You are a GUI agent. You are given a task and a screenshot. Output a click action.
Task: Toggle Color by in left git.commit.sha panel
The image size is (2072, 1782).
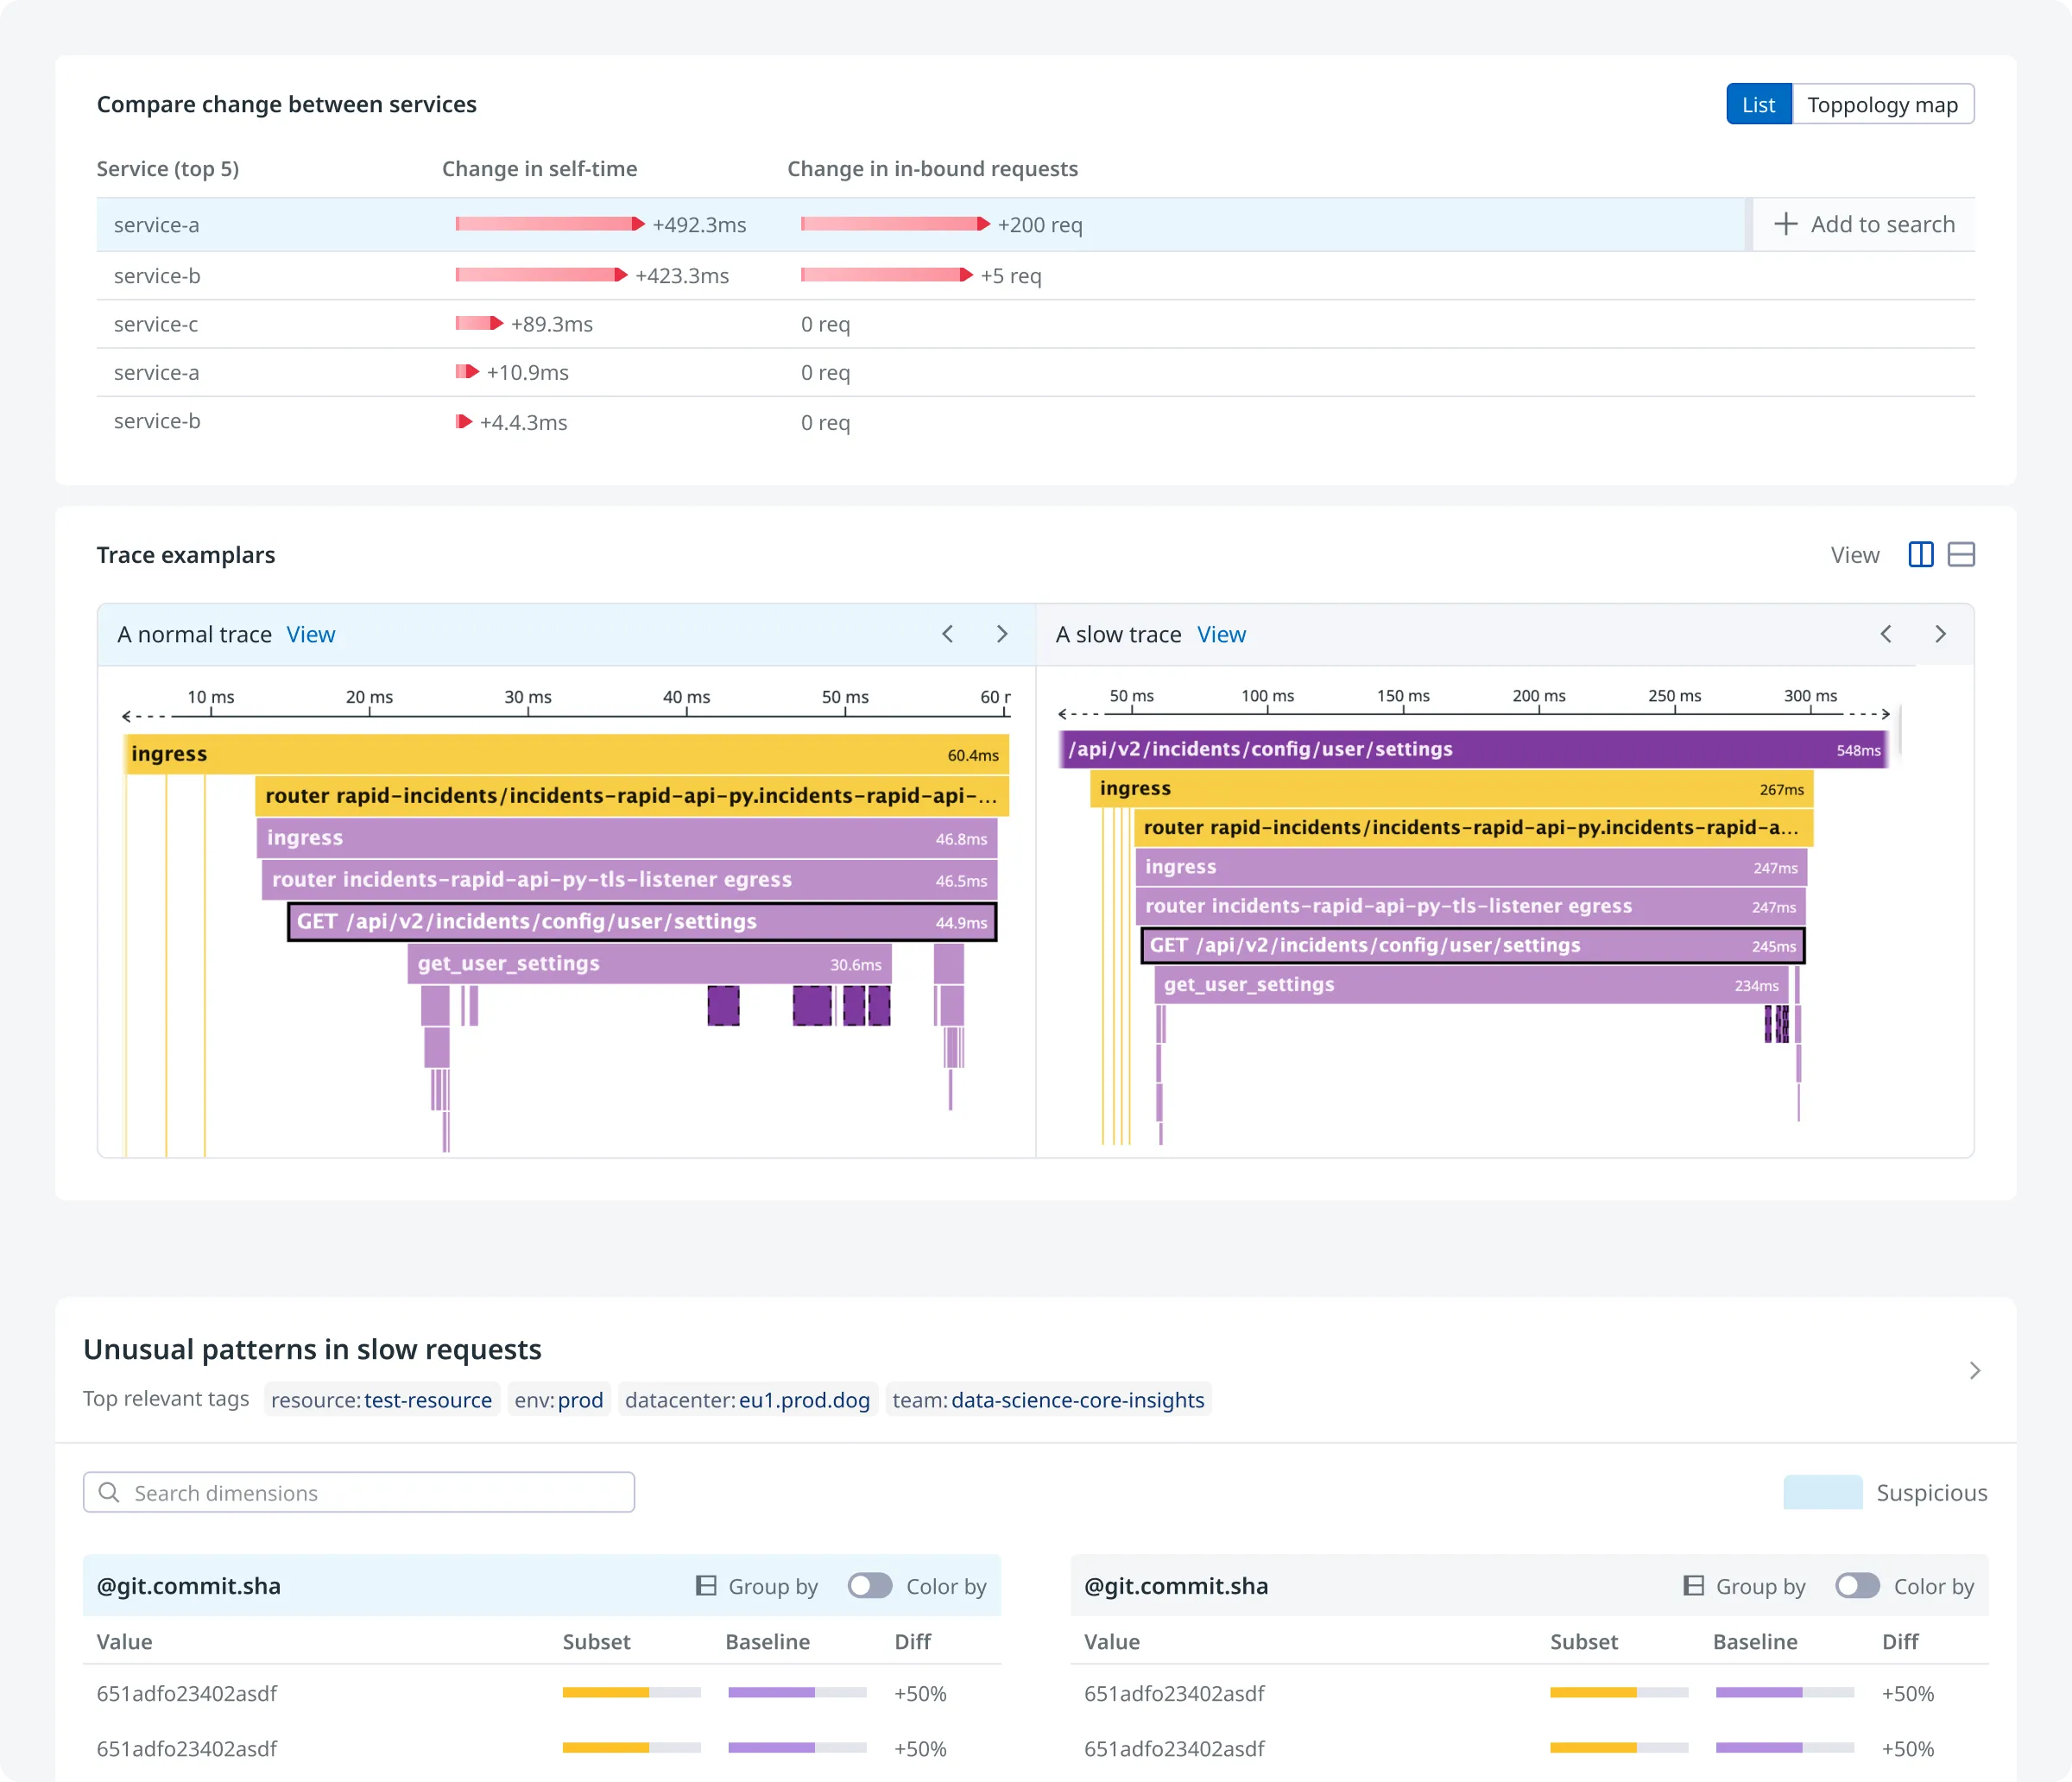pyautogui.click(x=869, y=1586)
